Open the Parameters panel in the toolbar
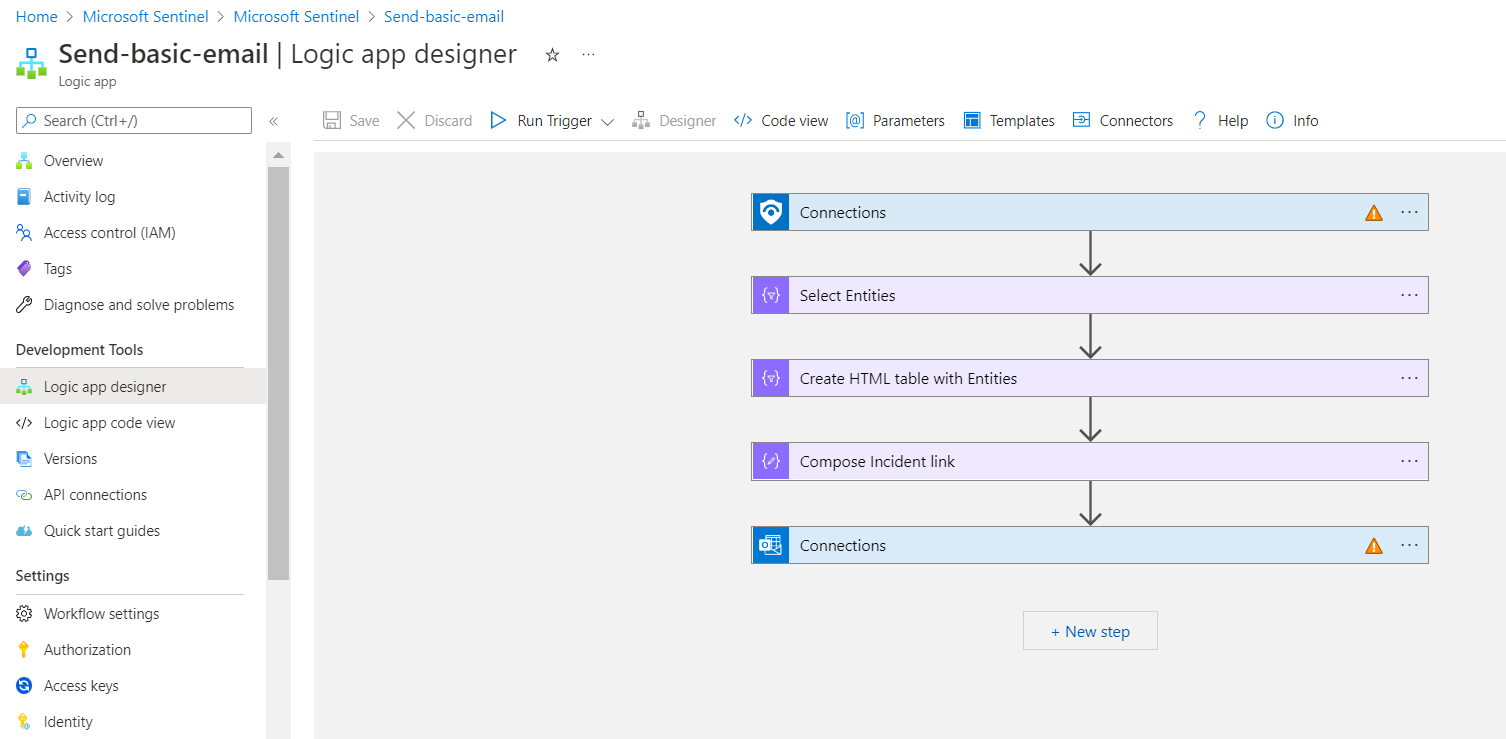This screenshot has width=1506, height=739. pos(895,120)
